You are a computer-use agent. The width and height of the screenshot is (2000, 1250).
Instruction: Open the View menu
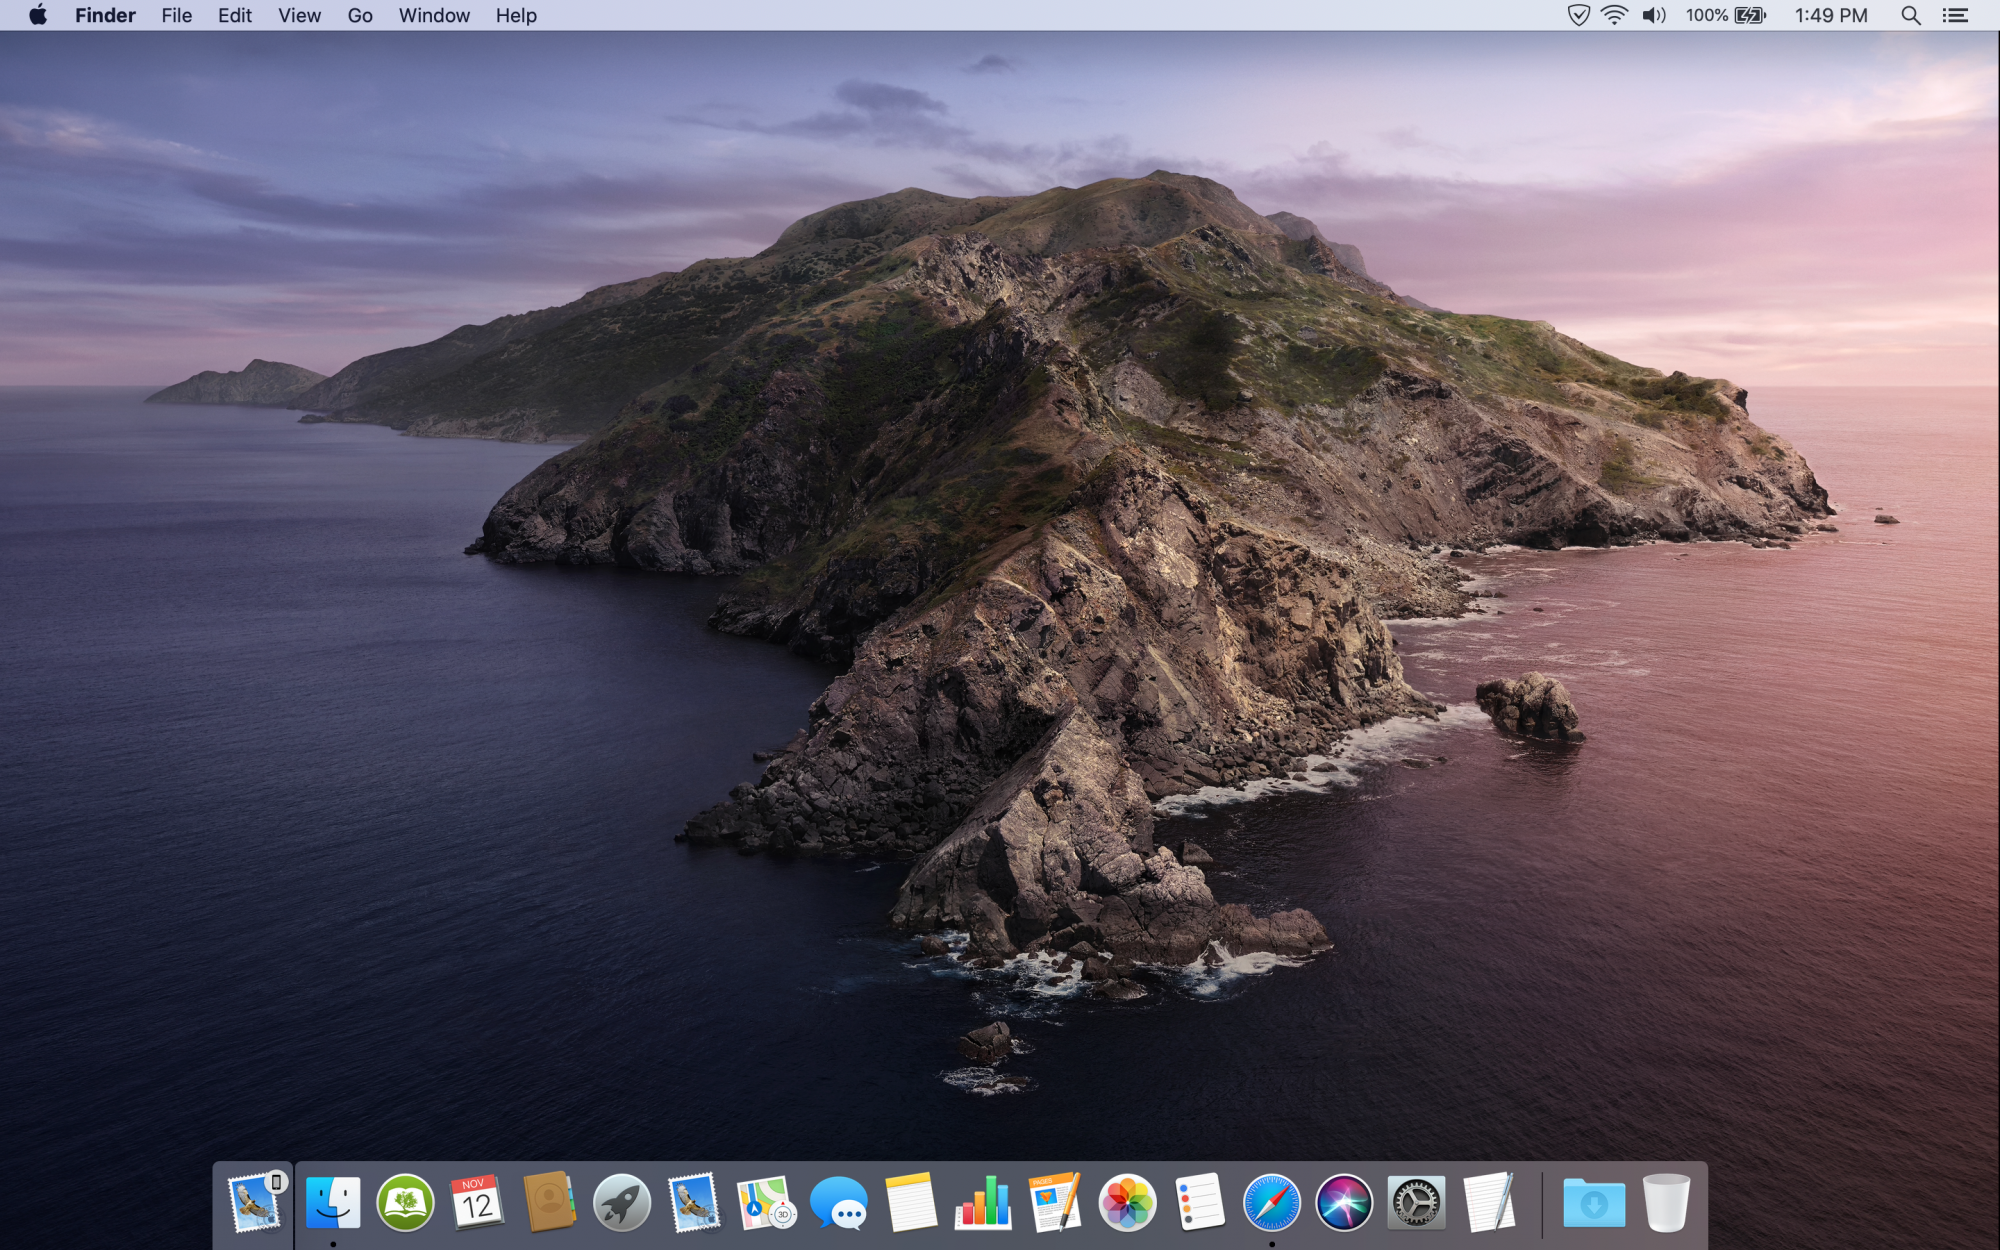pos(299,15)
